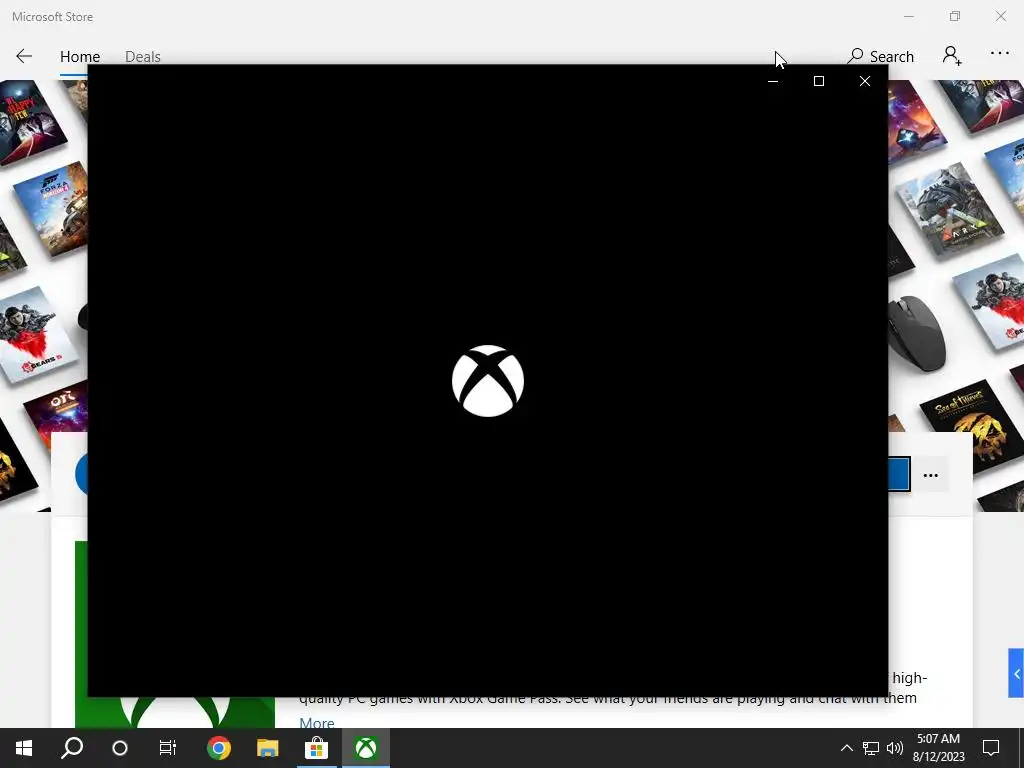Open the more options button beside the blue button

[x=931, y=475]
